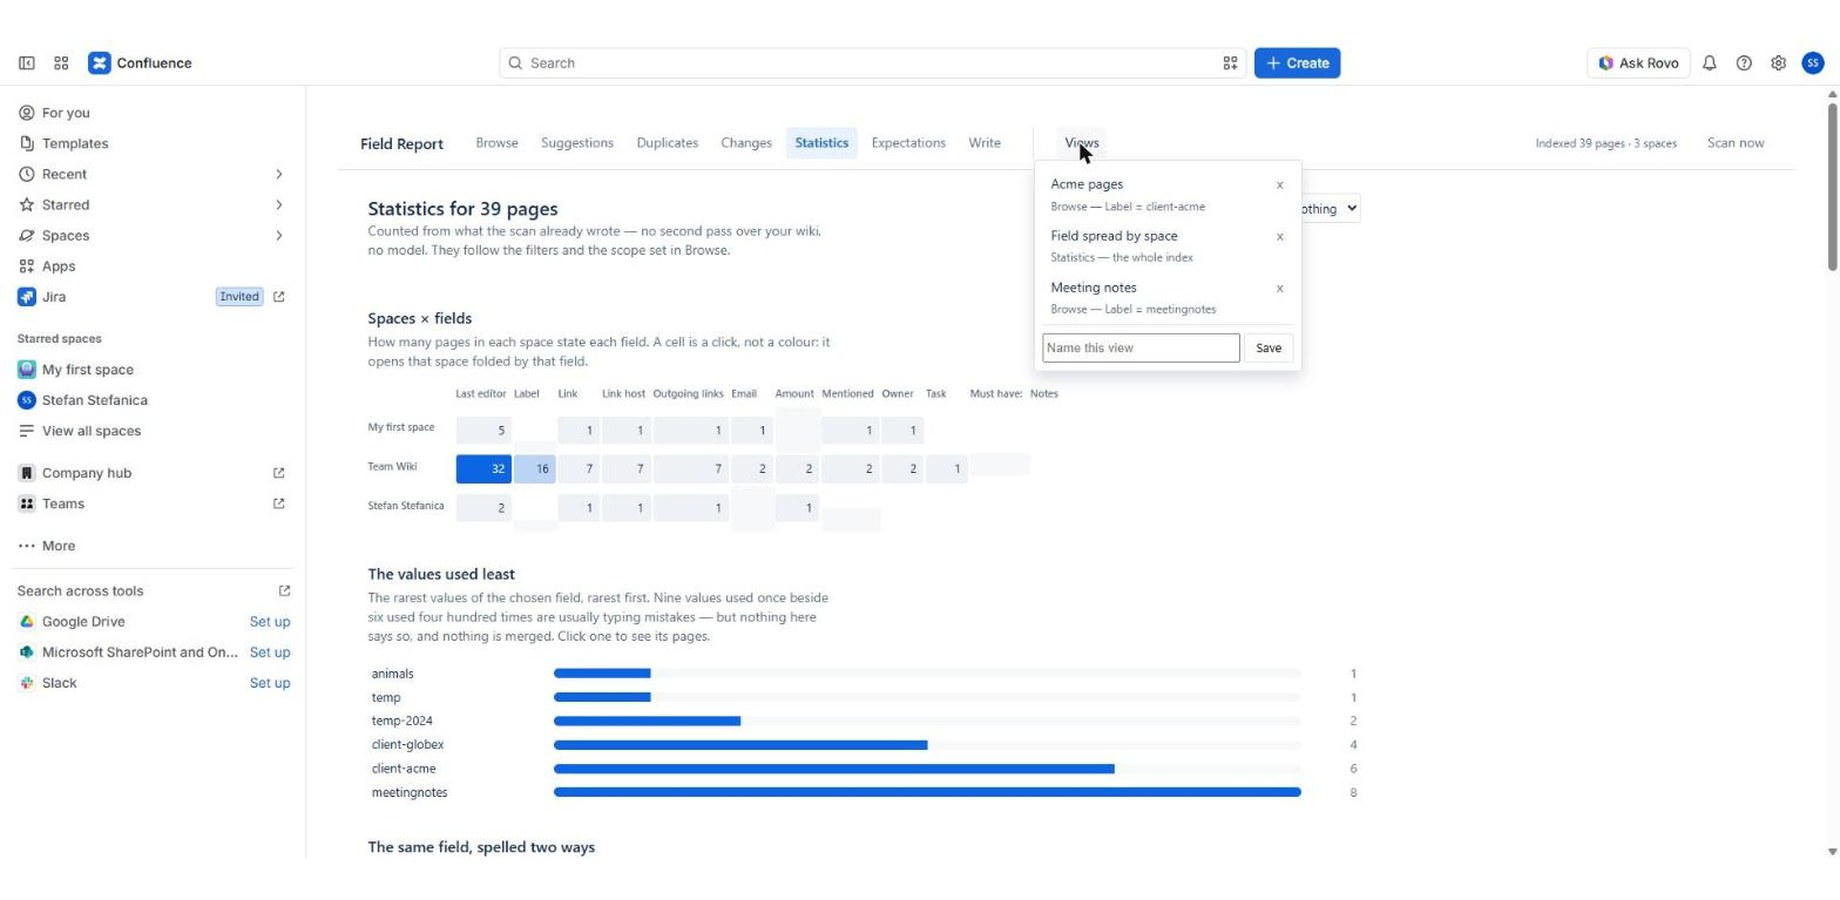Open the Search across tools external icon
Screen dimensions: 1840x900
click(284, 591)
